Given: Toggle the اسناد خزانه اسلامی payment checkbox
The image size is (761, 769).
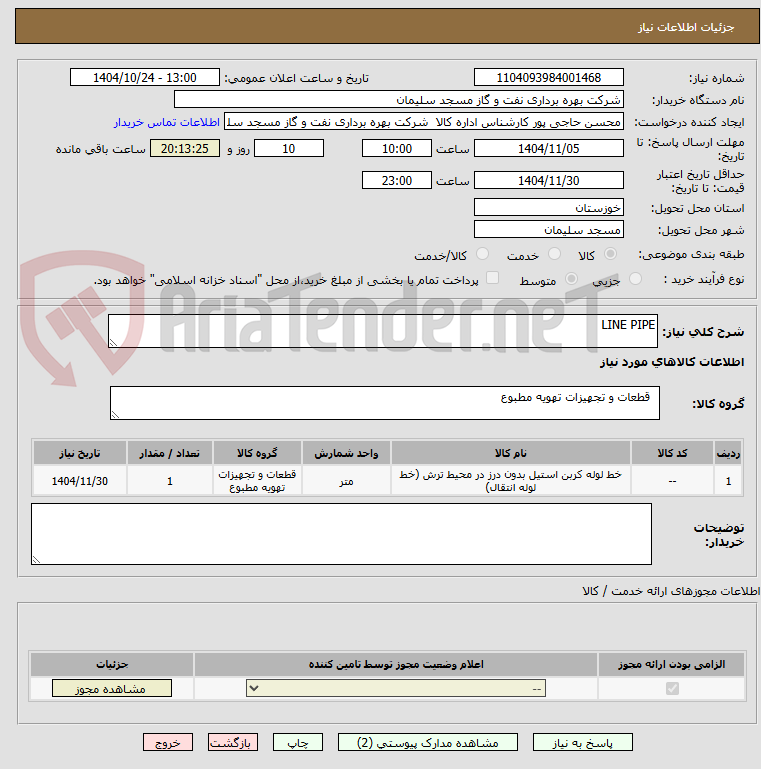Looking at the screenshot, I should [492, 278].
